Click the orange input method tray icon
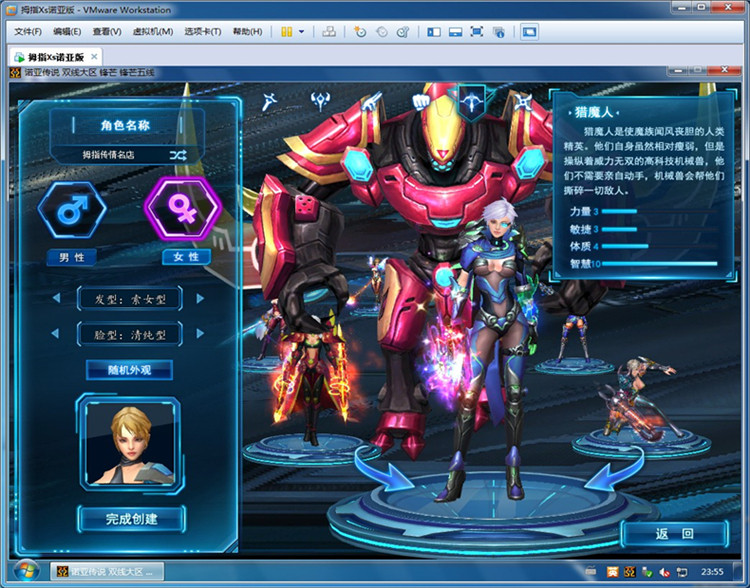The image size is (750, 588). (x=613, y=572)
